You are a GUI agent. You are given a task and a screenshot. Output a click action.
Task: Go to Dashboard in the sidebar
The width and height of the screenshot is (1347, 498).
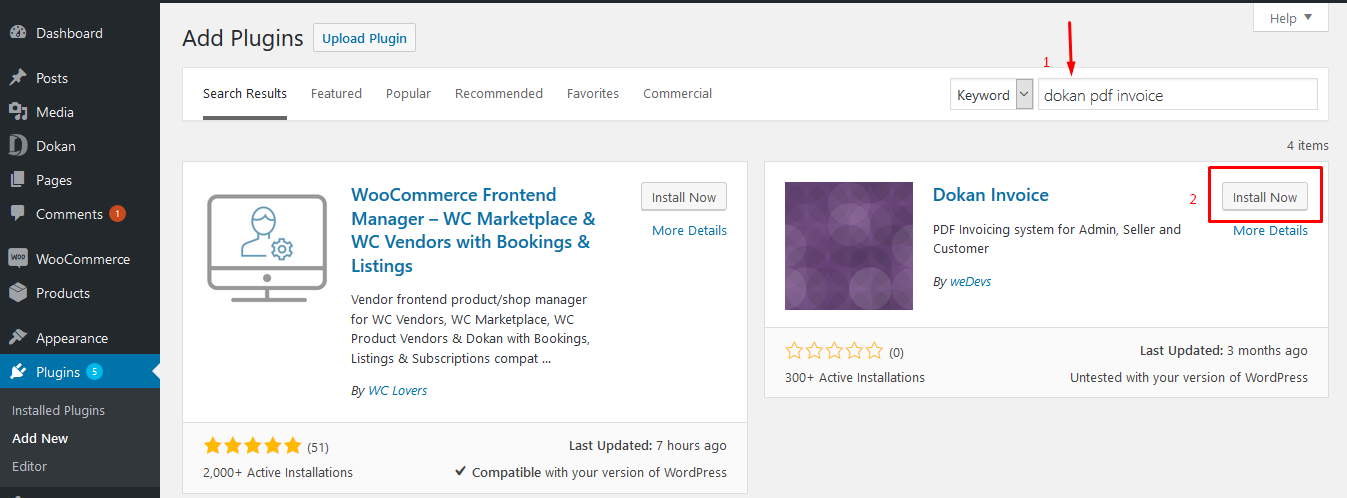click(x=69, y=33)
